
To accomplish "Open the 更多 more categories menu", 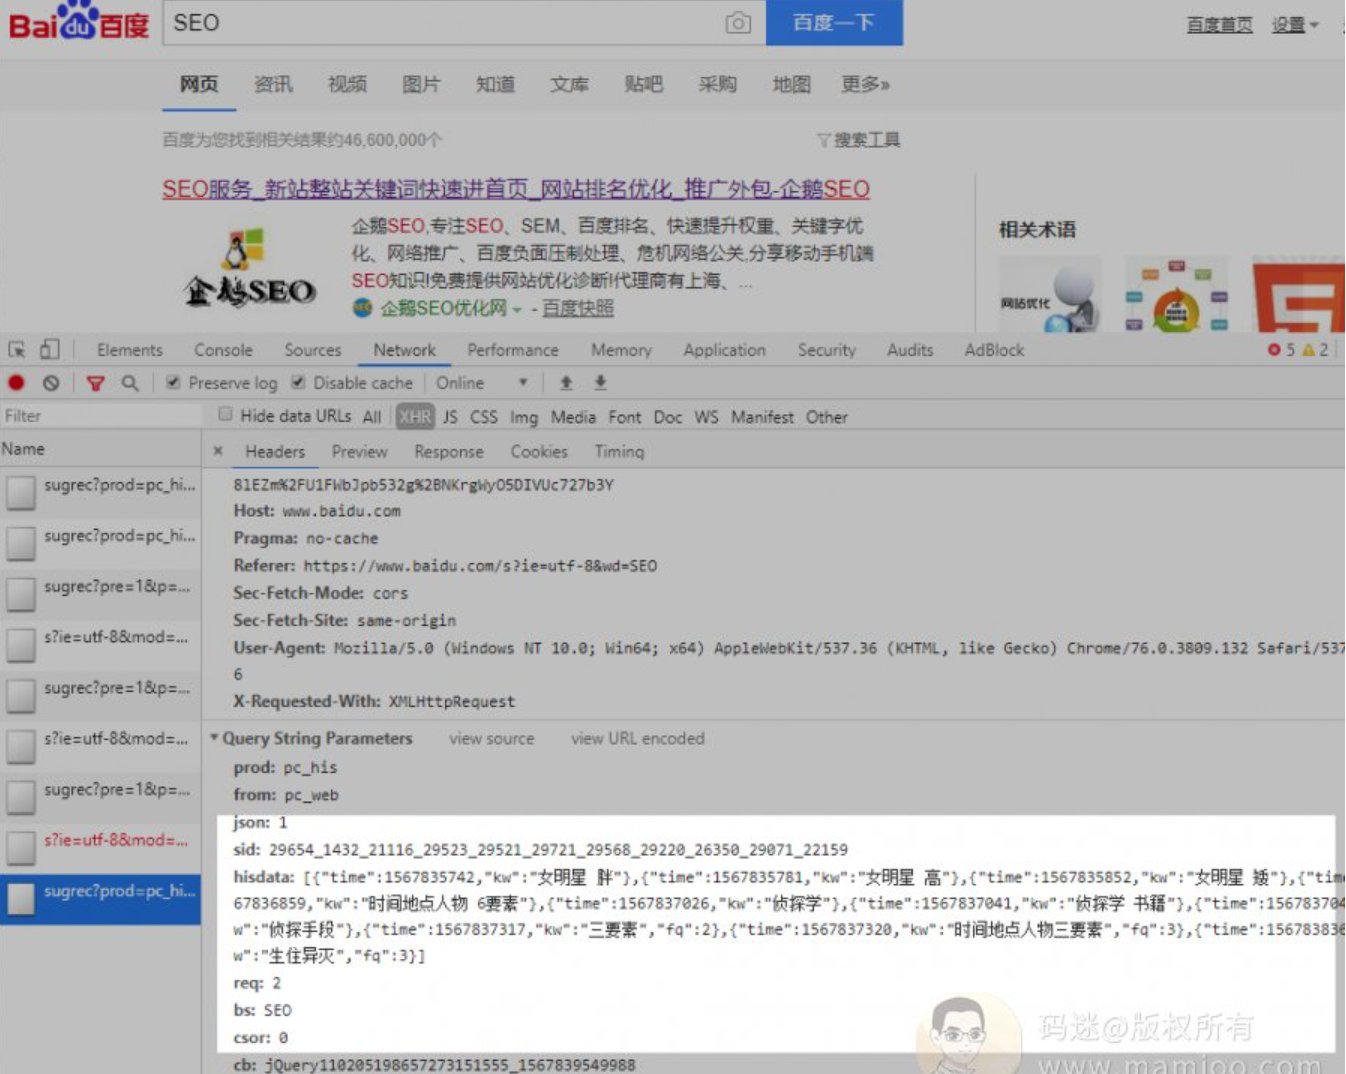I will tap(865, 84).
